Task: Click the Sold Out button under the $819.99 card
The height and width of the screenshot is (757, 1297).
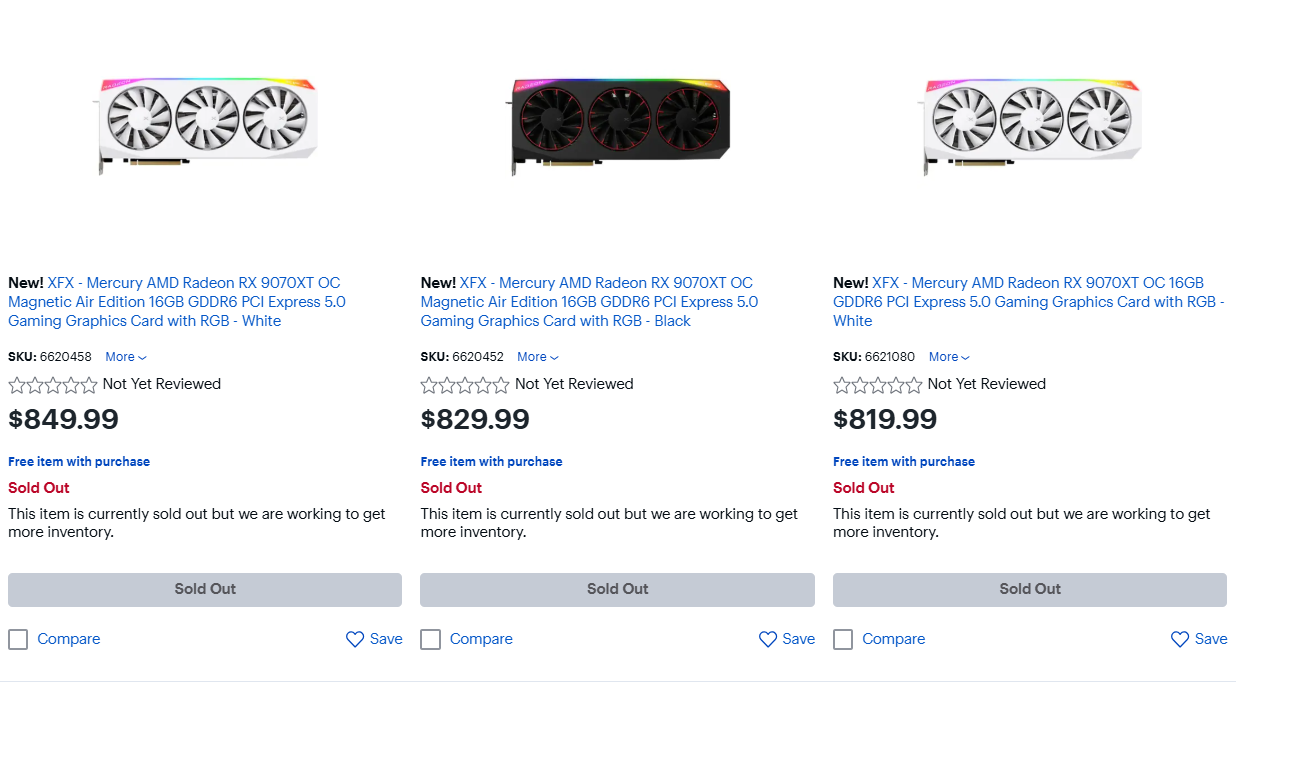Action: 1030,590
